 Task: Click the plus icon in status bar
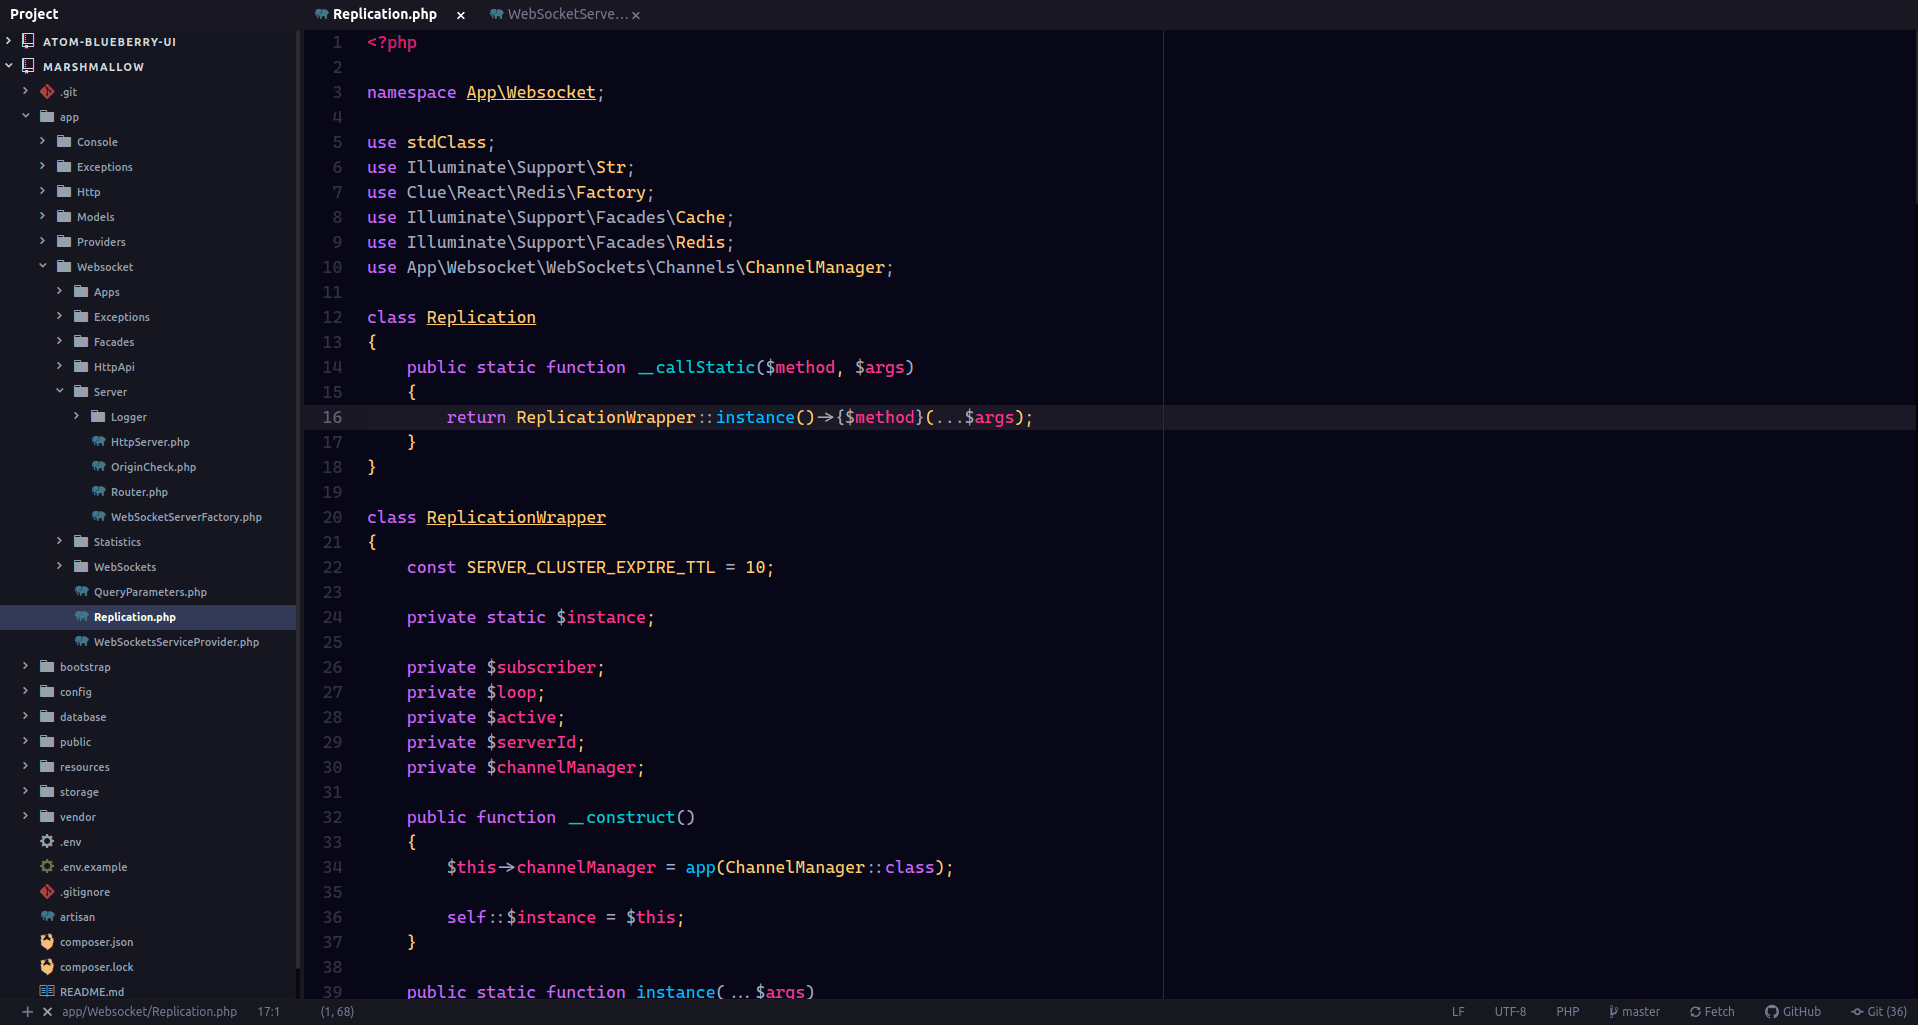[27, 1012]
